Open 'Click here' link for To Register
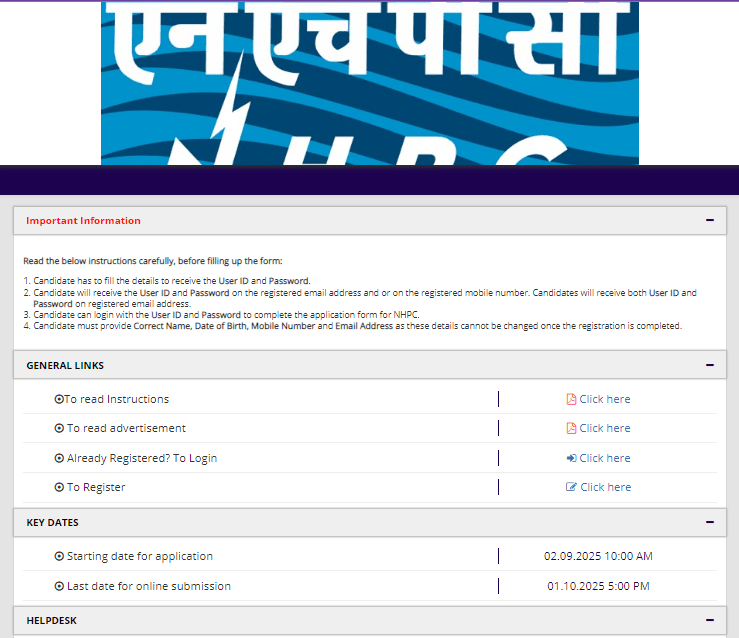This screenshot has height=638, width=739. (x=606, y=487)
